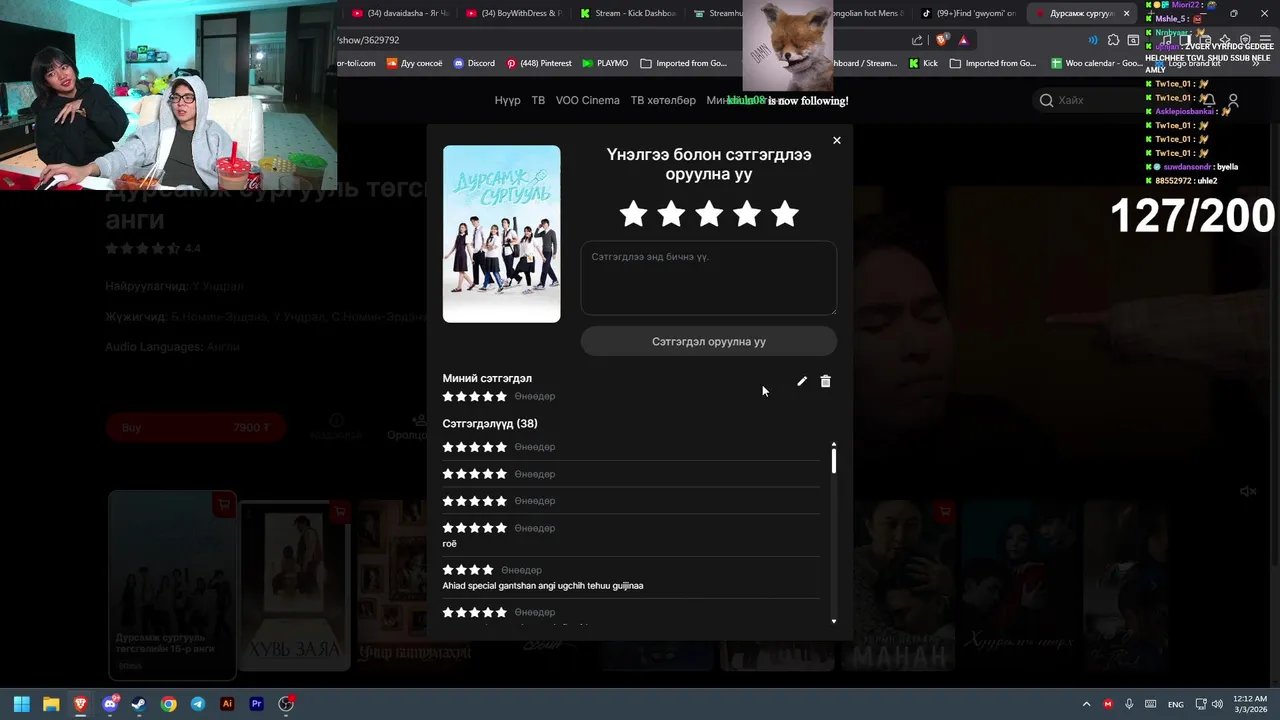1280x720 pixels.
Task: Open the ТВ хөтөлбөр navigation item
Action: pos(663,100)
